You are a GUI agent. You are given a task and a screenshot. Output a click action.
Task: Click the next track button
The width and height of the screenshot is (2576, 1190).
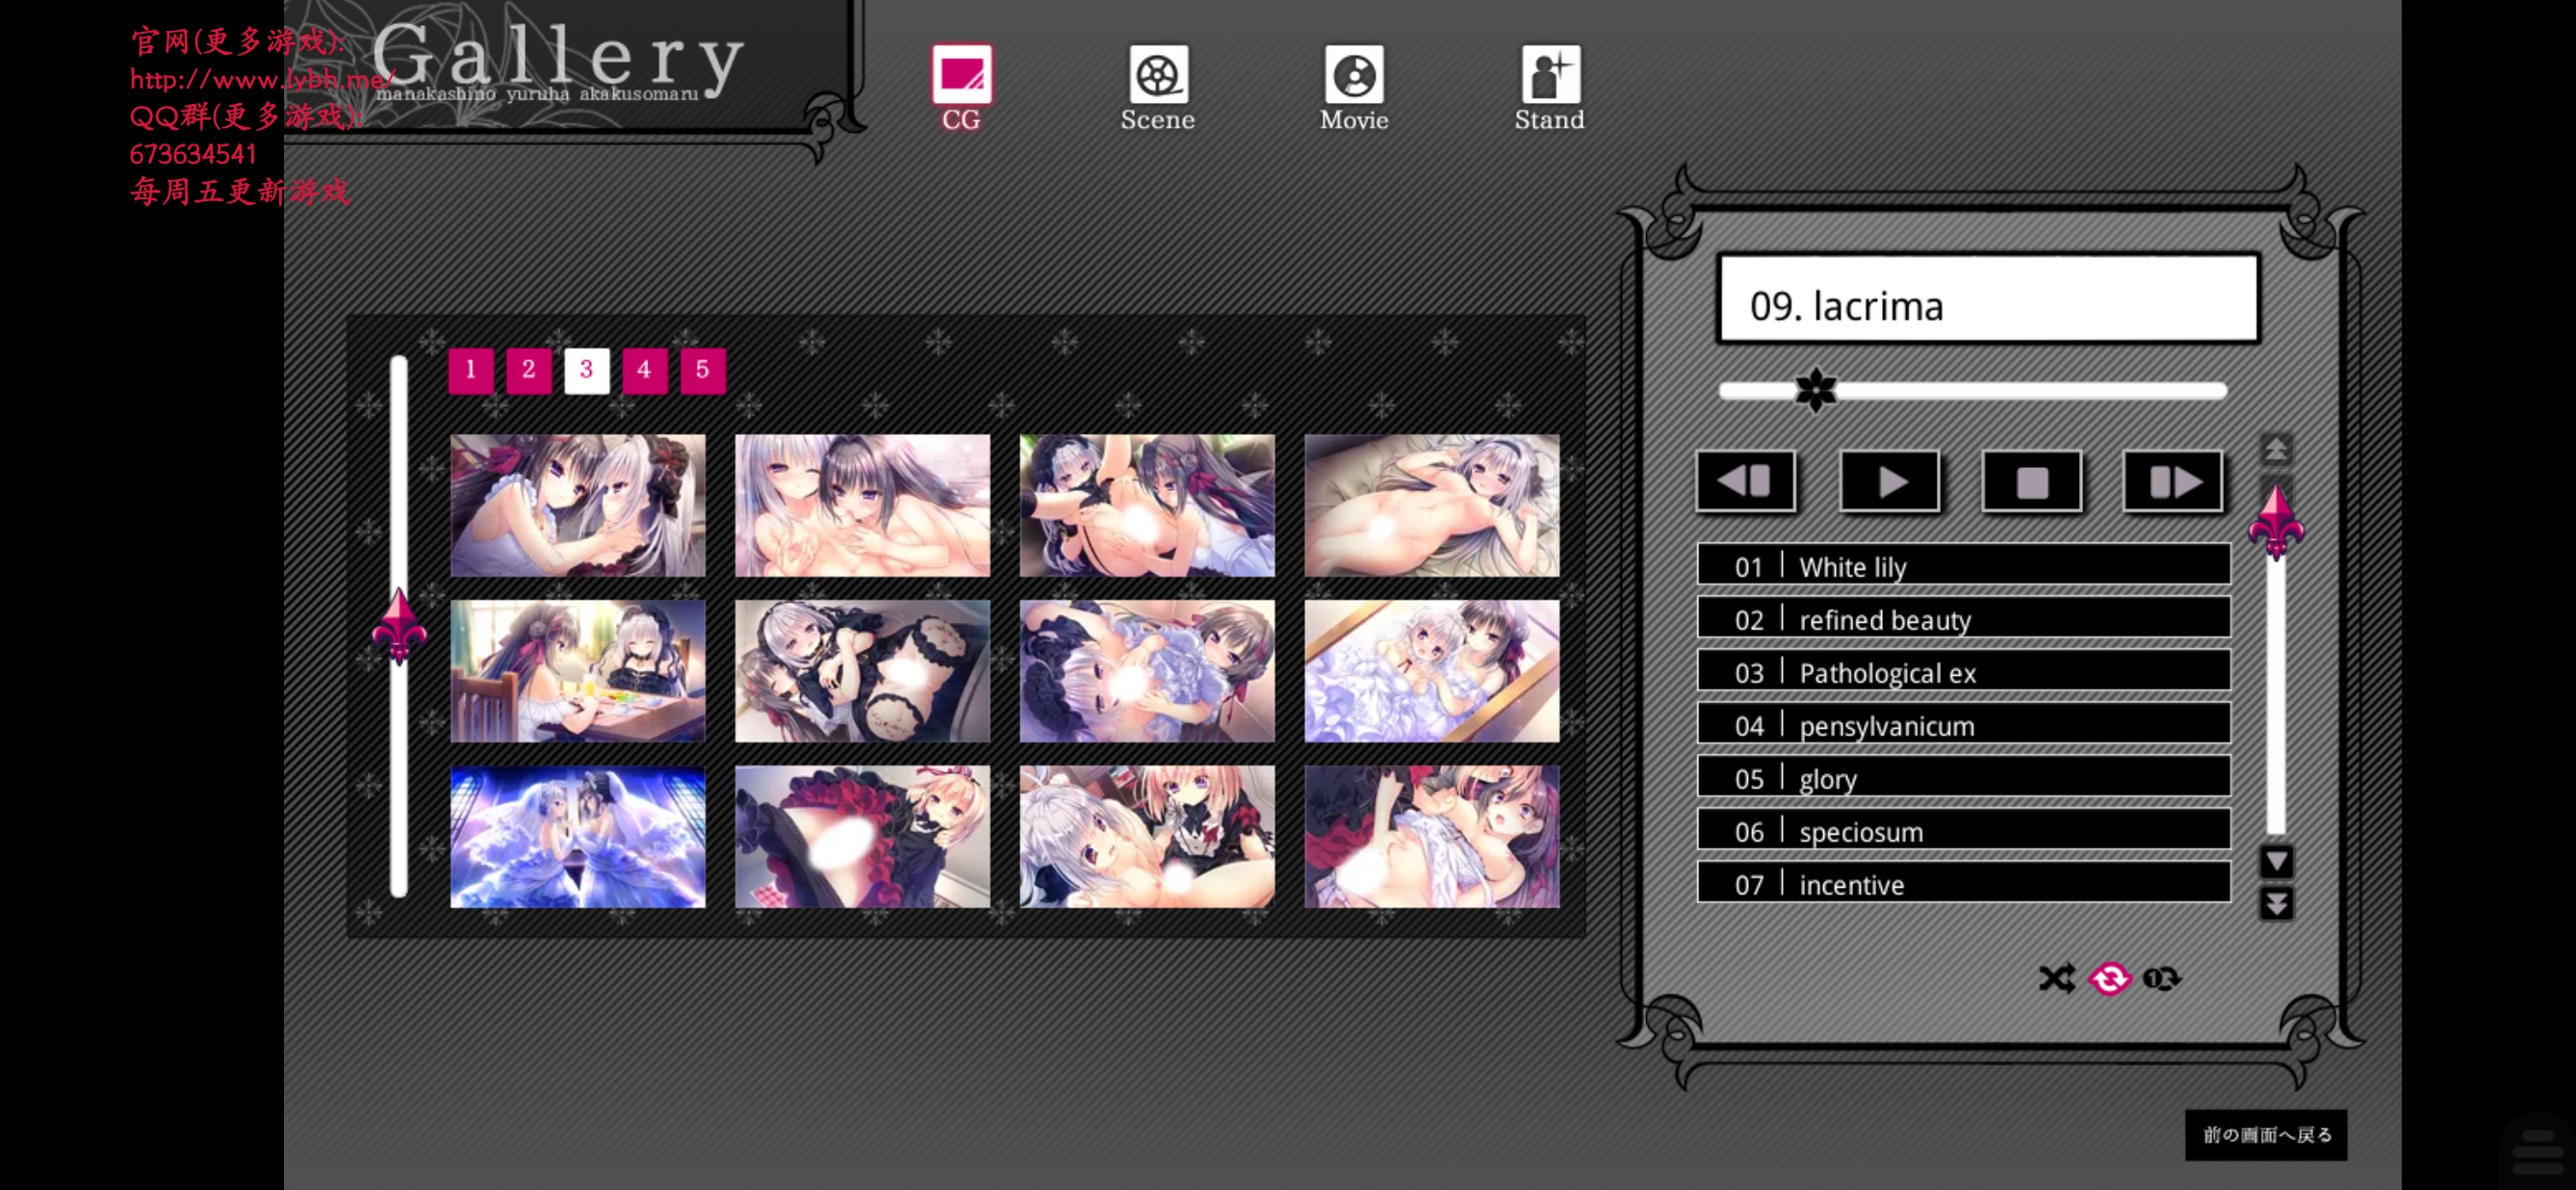coord(2170,481)
